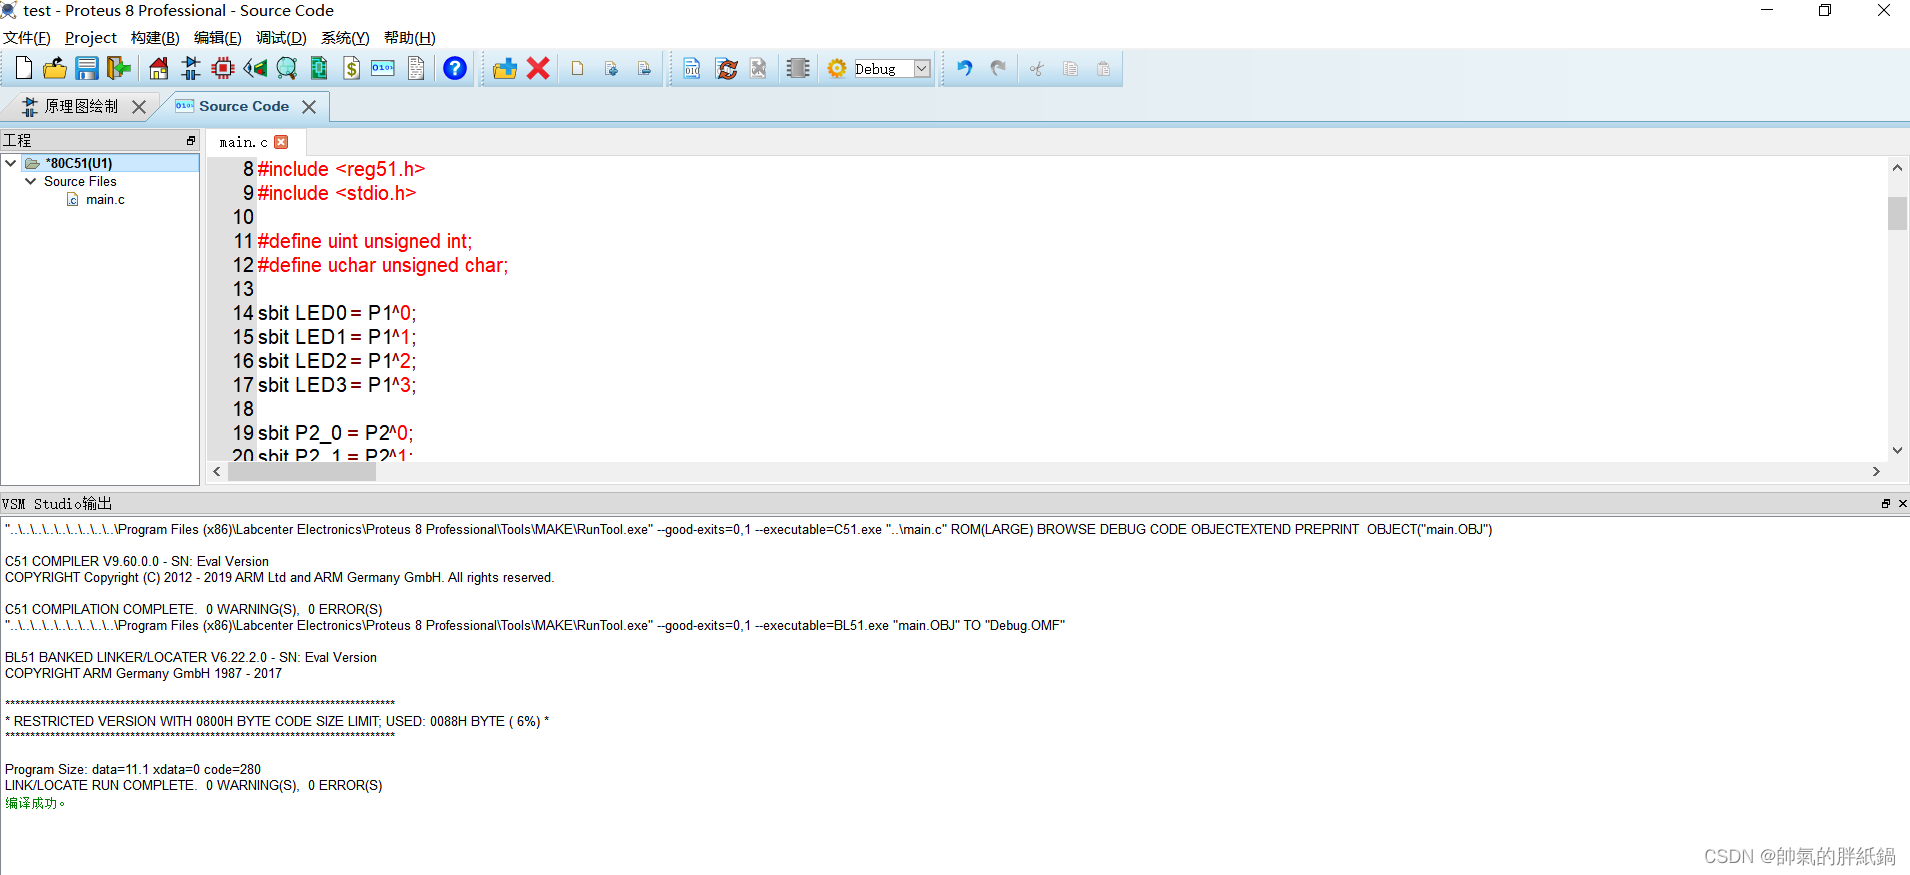This screenshot has width=1910, height=875.
Task: Click the '编译成功。' output message
Action: point(35,803)
